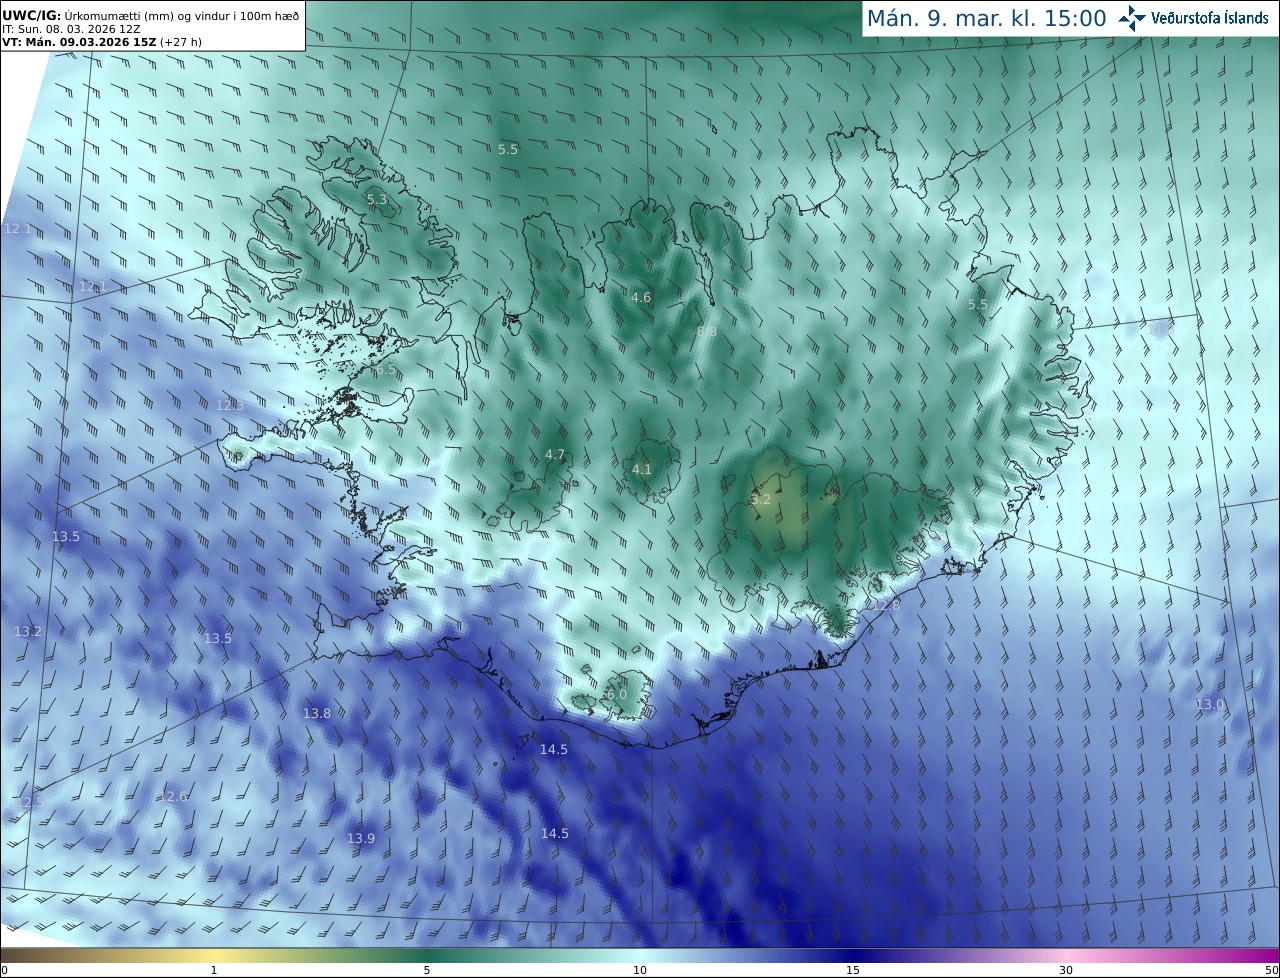The height and width of the screenshot is (978, 1280).
Task: Click the 12.6 value in the southwest ocean
Action: pyautogui.click(x=174, y=796)
